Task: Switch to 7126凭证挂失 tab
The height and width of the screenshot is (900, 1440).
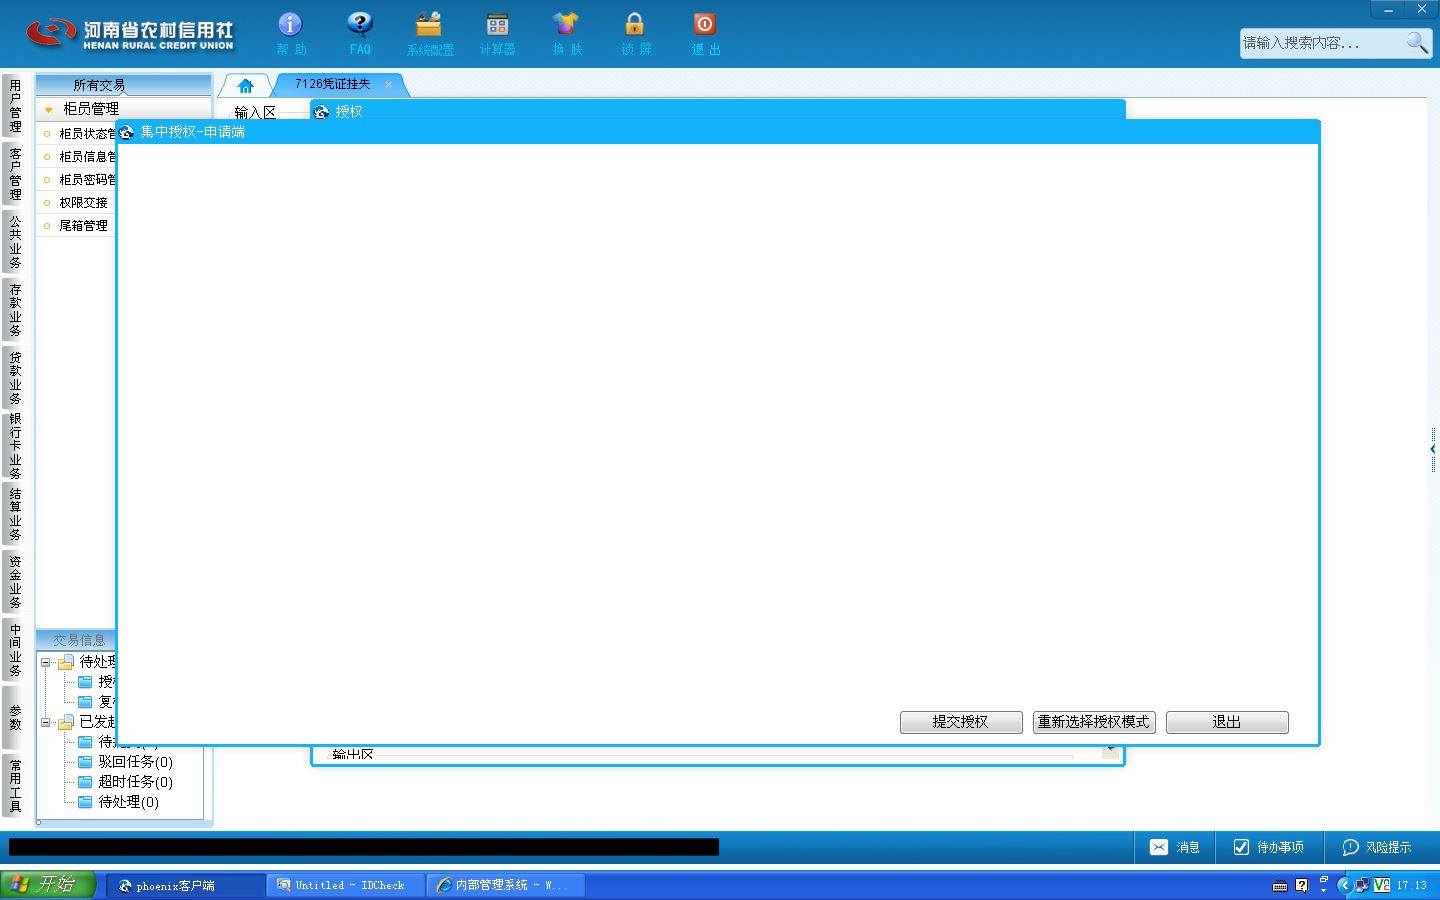Action: [332, 84]
